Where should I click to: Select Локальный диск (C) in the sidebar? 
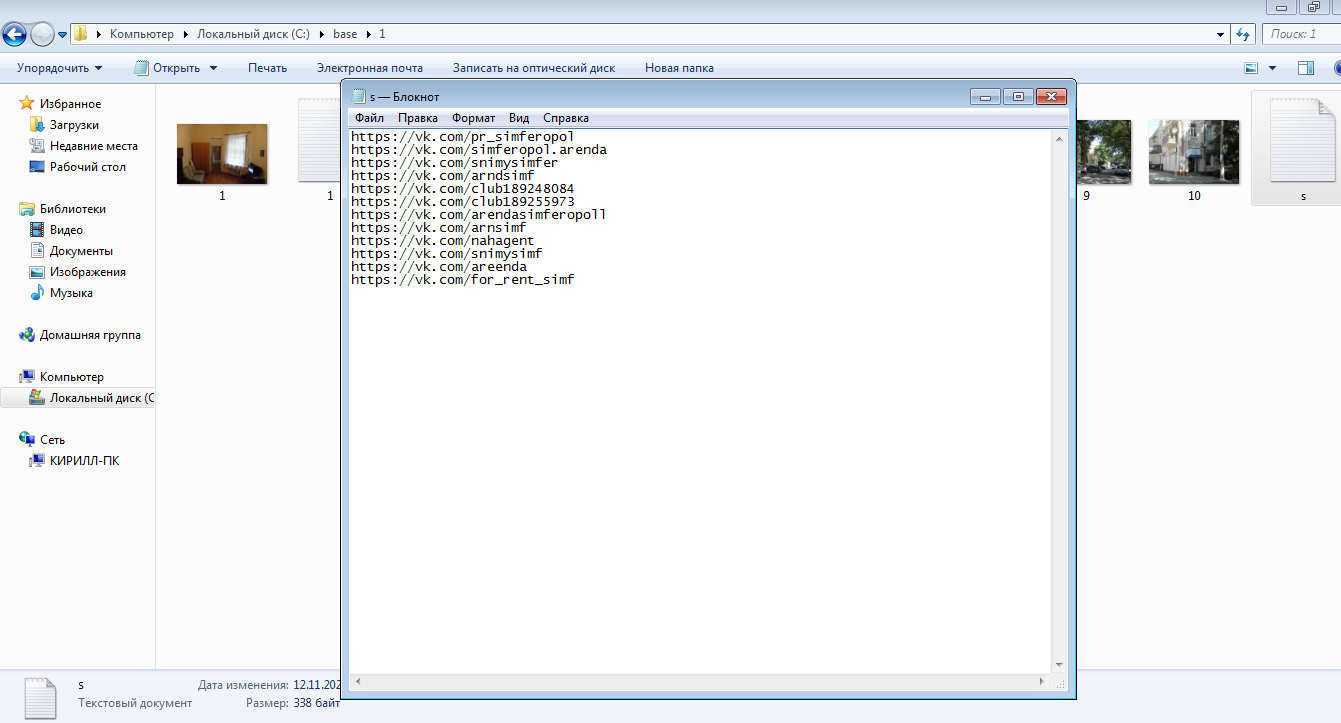pos(92,398)
